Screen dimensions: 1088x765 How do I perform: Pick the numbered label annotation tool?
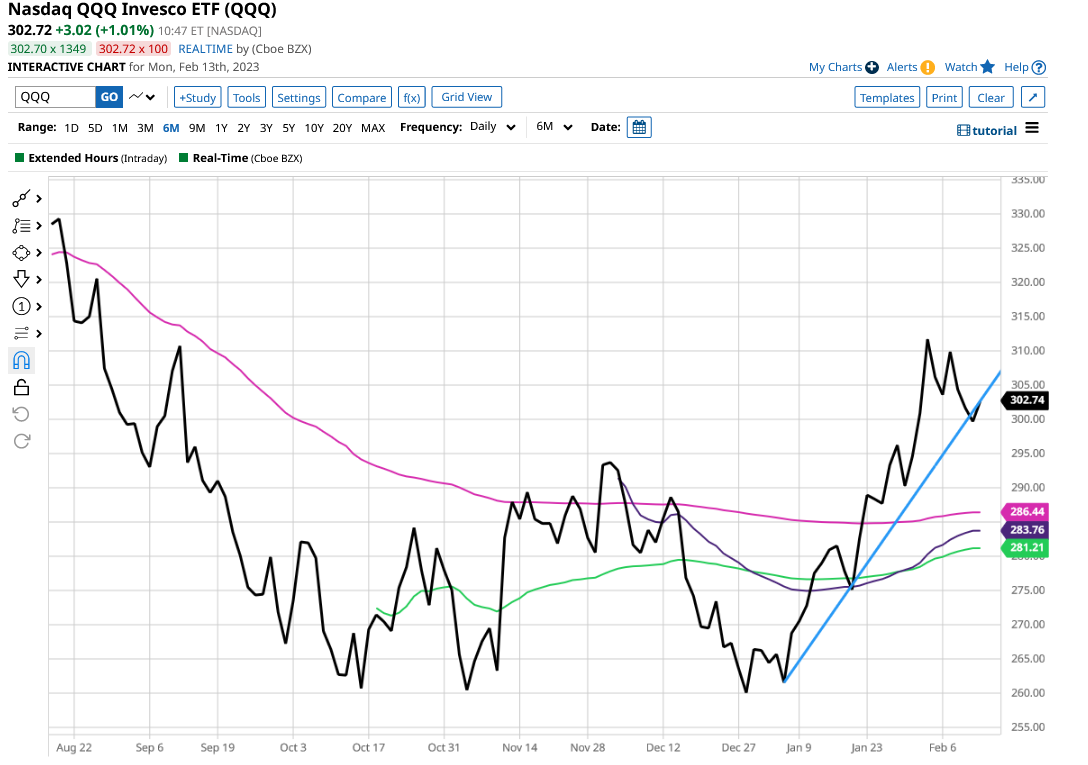pyautogui.click(x=22, y=306)
